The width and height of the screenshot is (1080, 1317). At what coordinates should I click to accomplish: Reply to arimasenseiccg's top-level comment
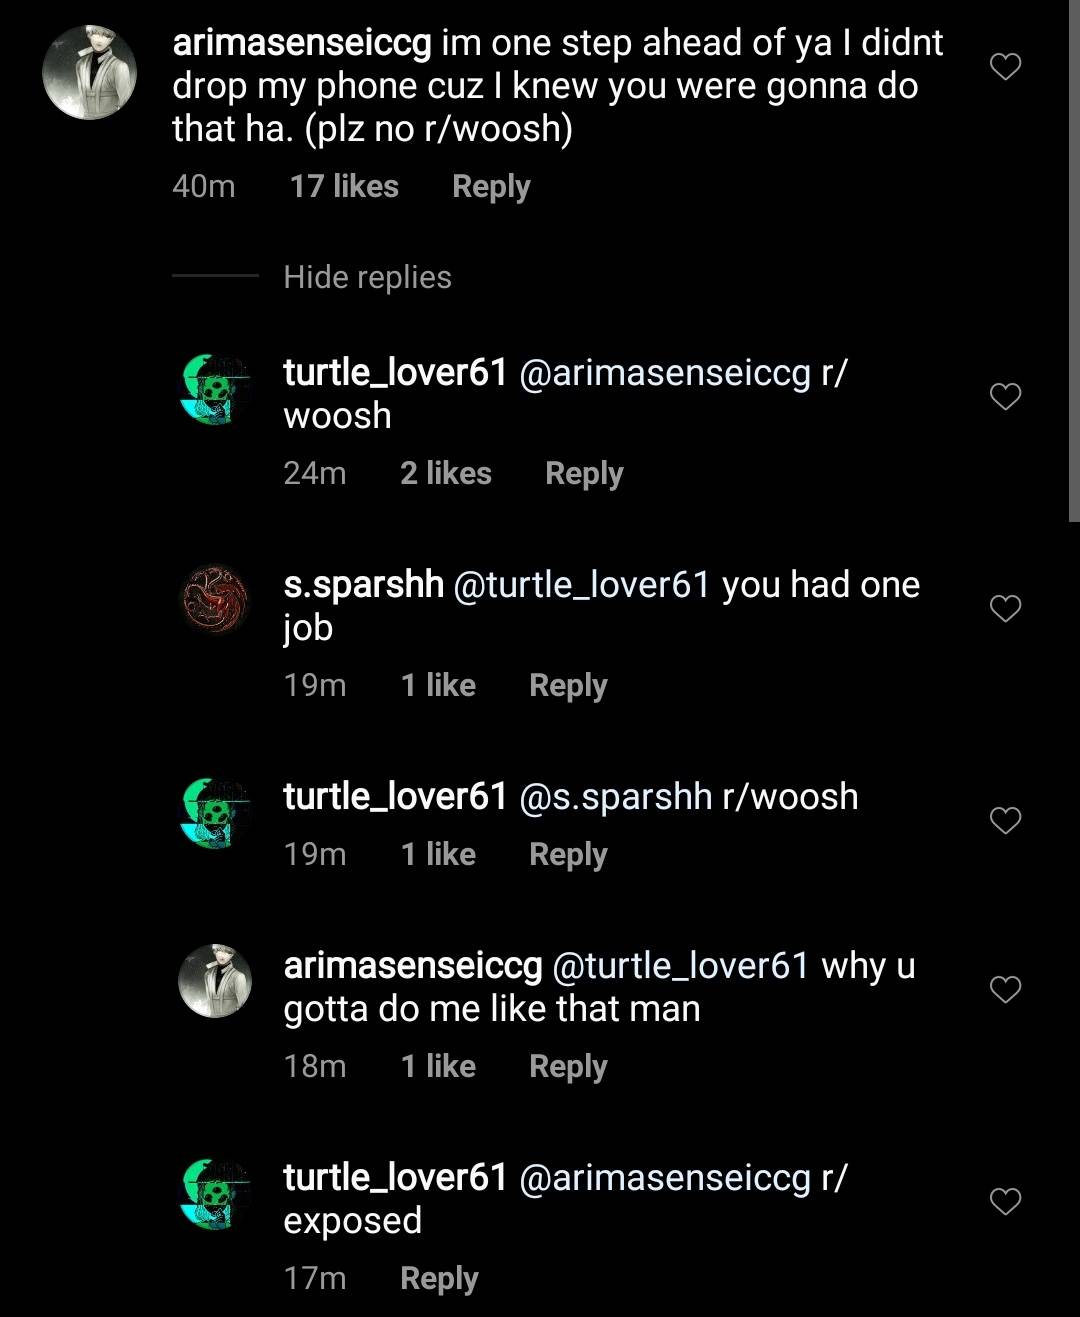[491, 187]
